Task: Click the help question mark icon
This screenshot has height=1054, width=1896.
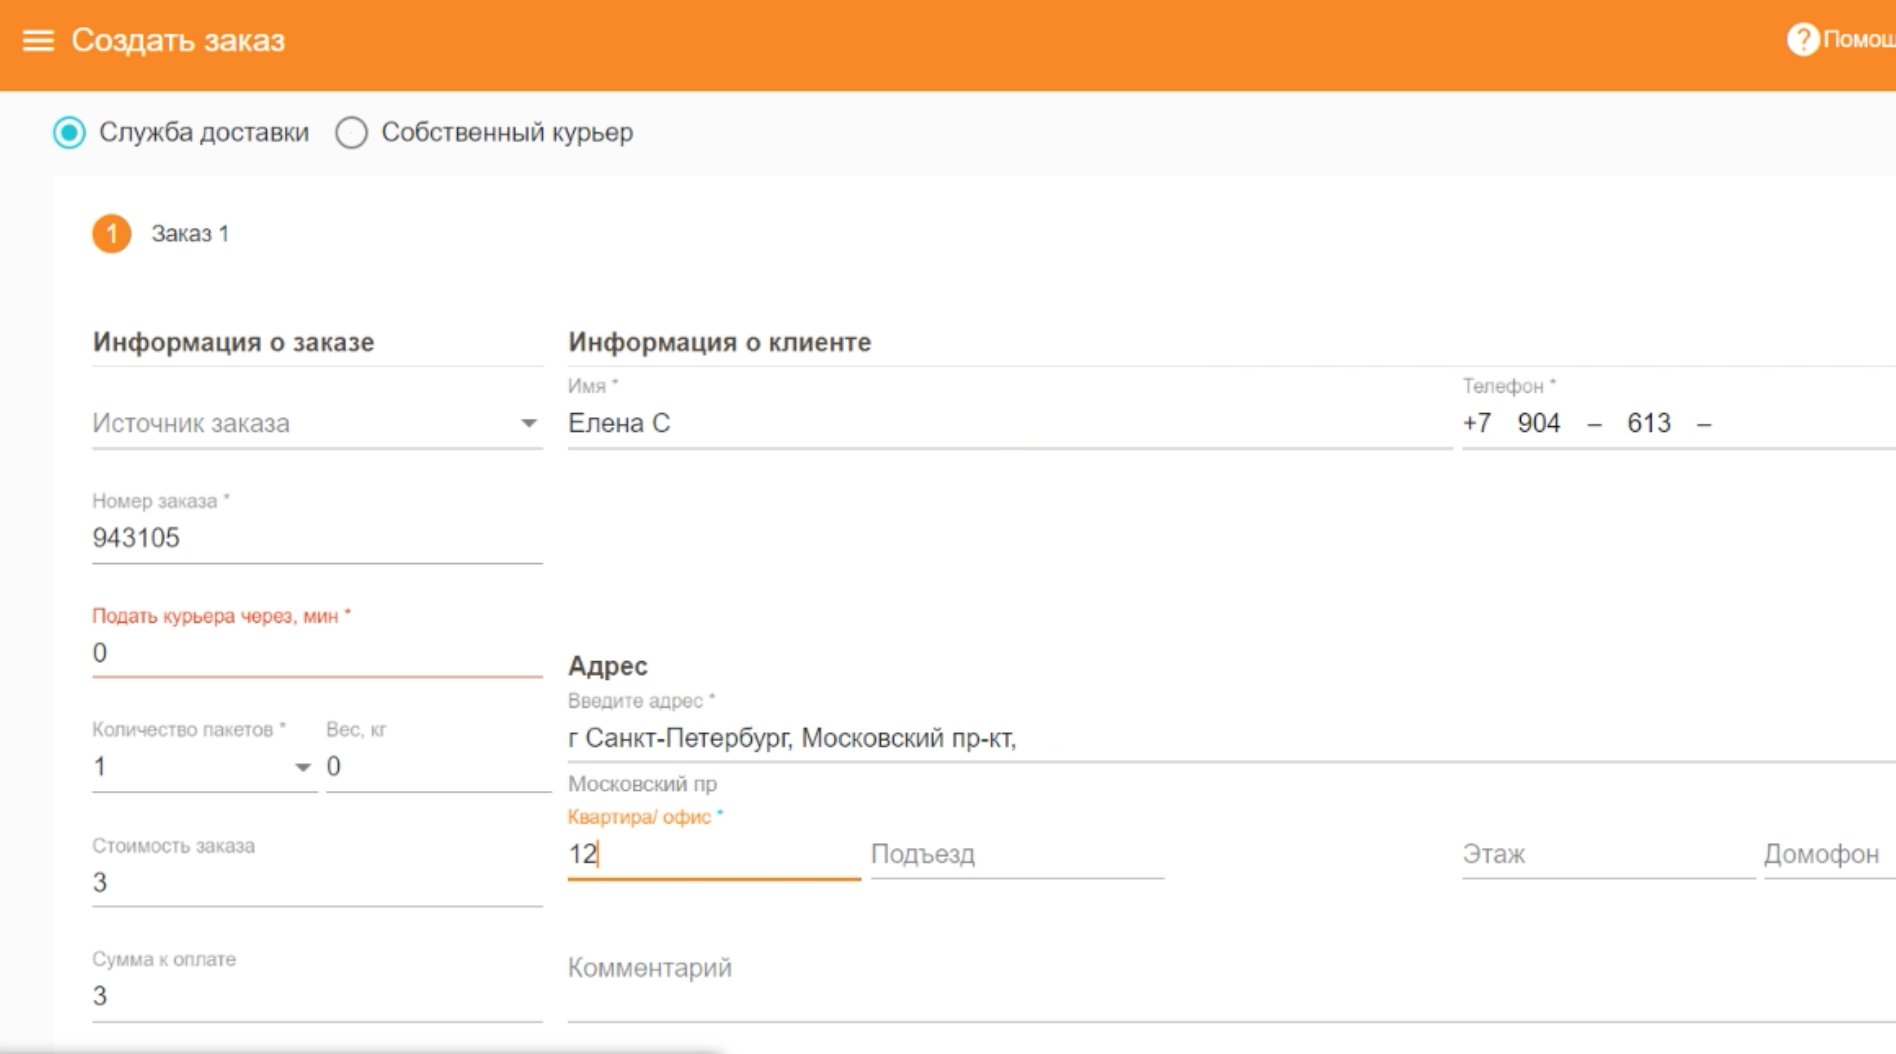Action: pos(1802,39)
